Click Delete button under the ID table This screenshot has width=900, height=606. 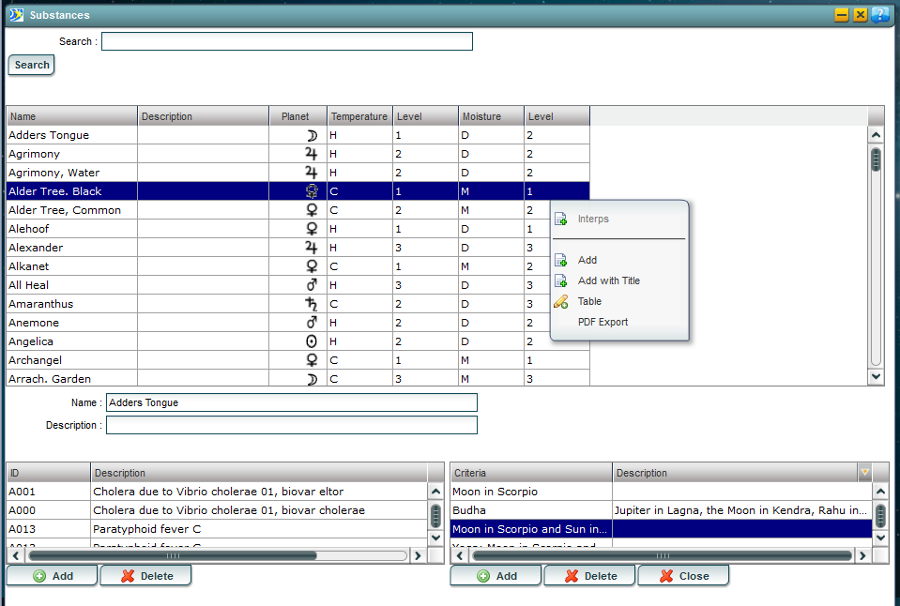tap(146, 576)
